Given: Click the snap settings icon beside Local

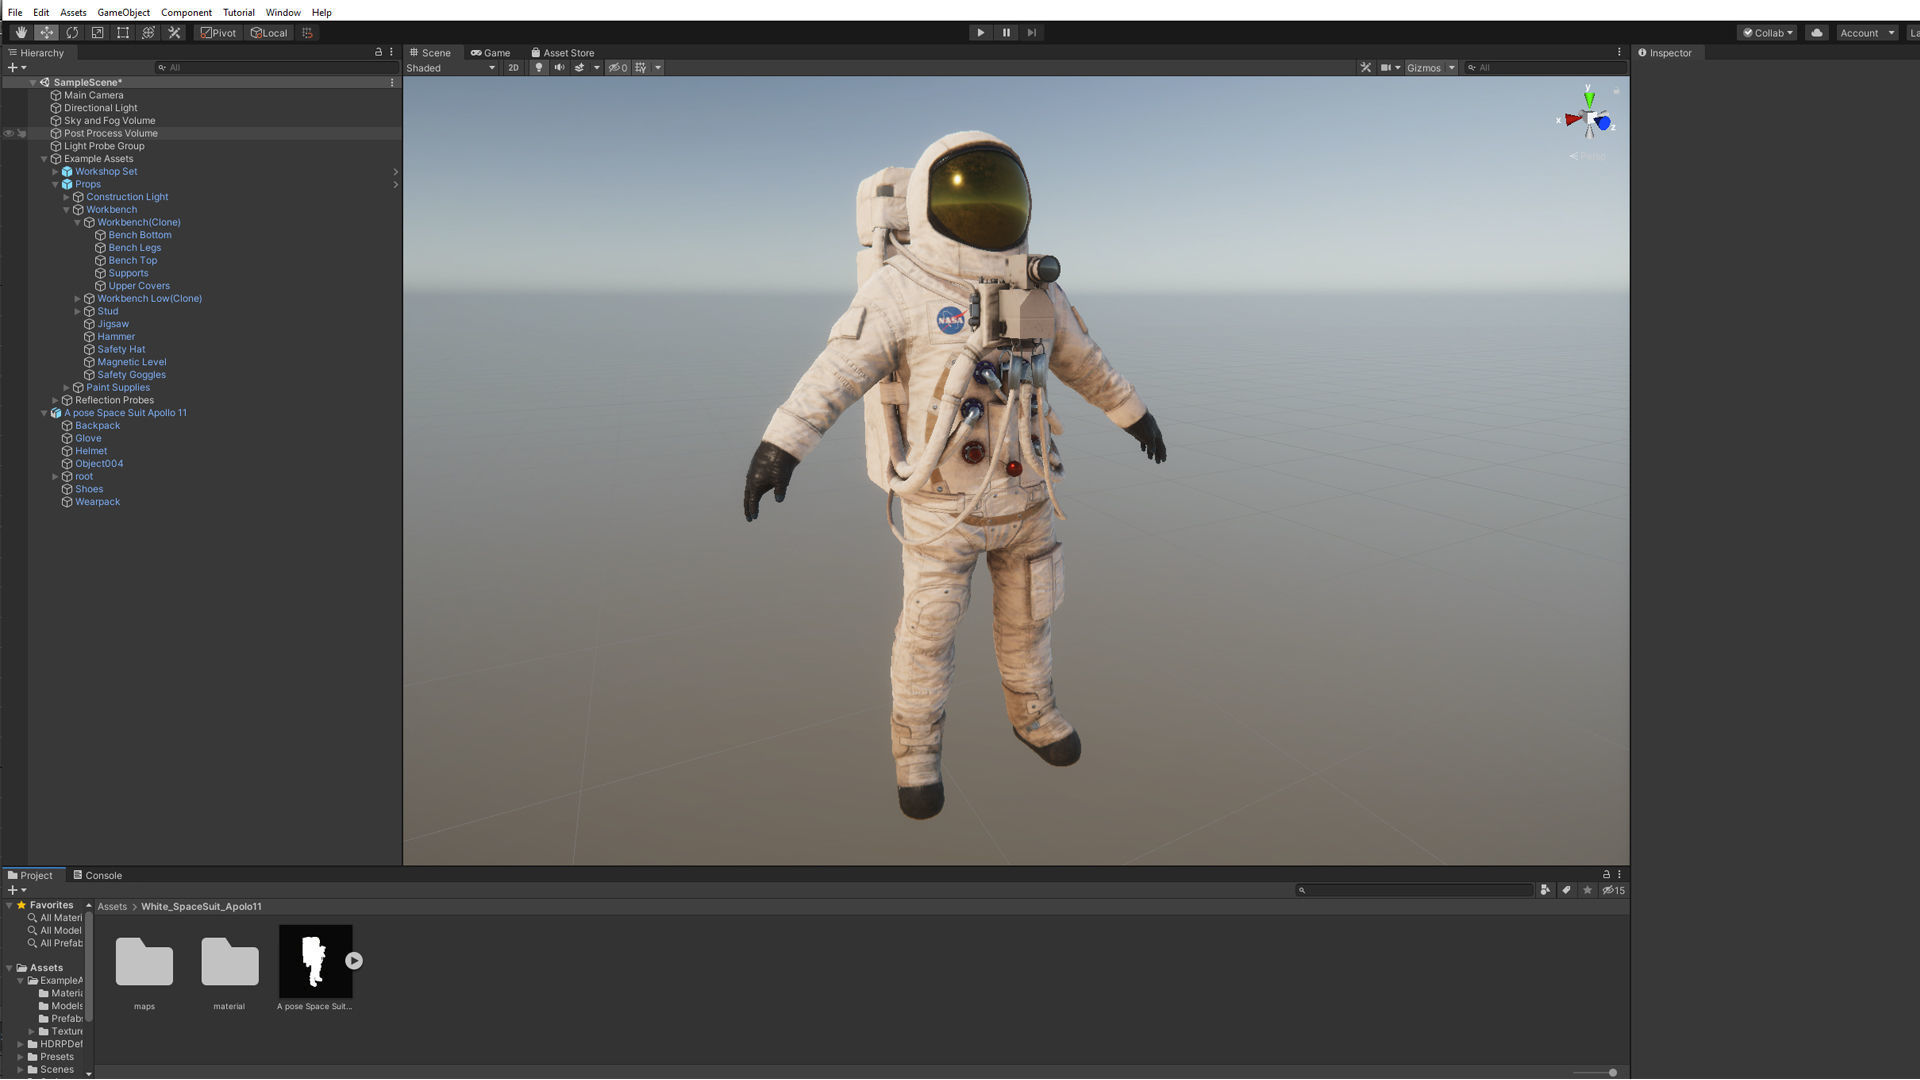Looking at the screenshot, I should click(x=307, y=33).
